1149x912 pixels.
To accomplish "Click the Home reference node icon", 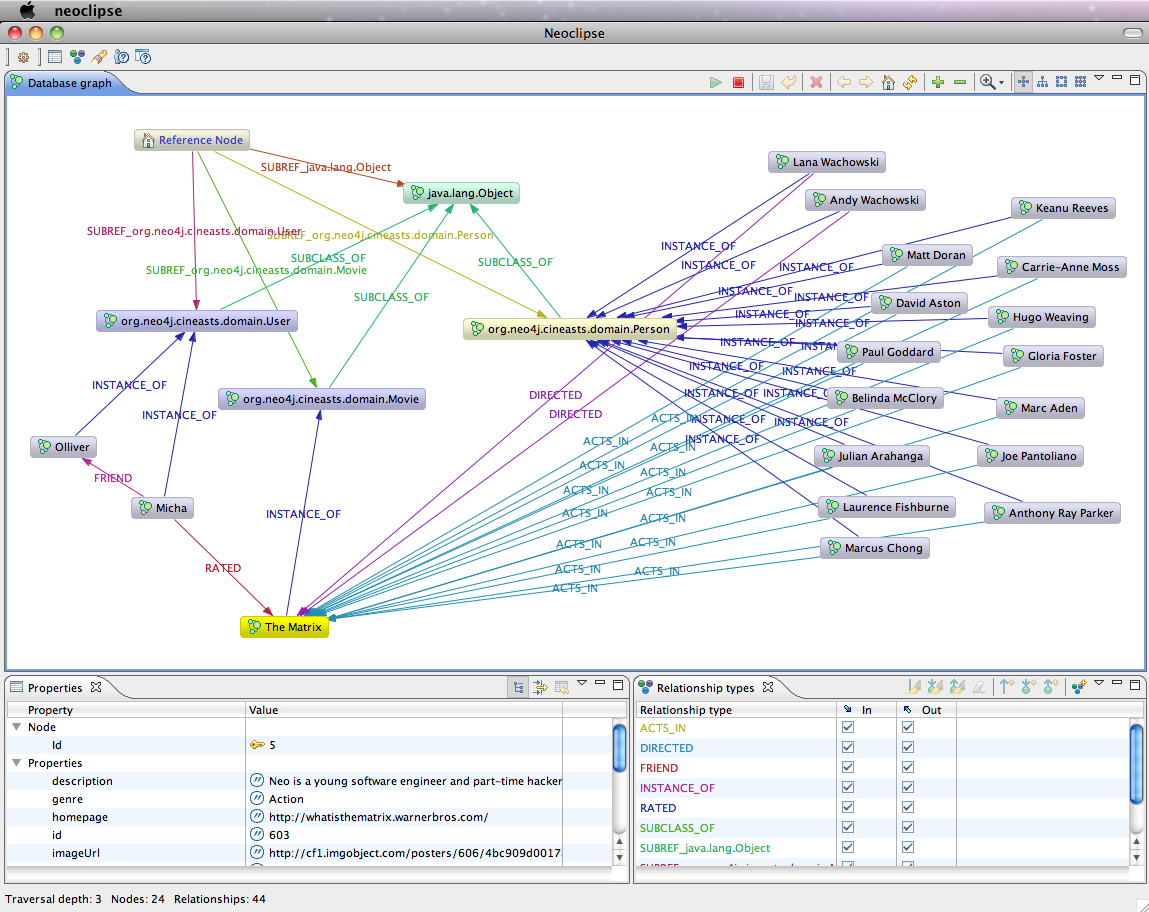I will click(888, 83).
